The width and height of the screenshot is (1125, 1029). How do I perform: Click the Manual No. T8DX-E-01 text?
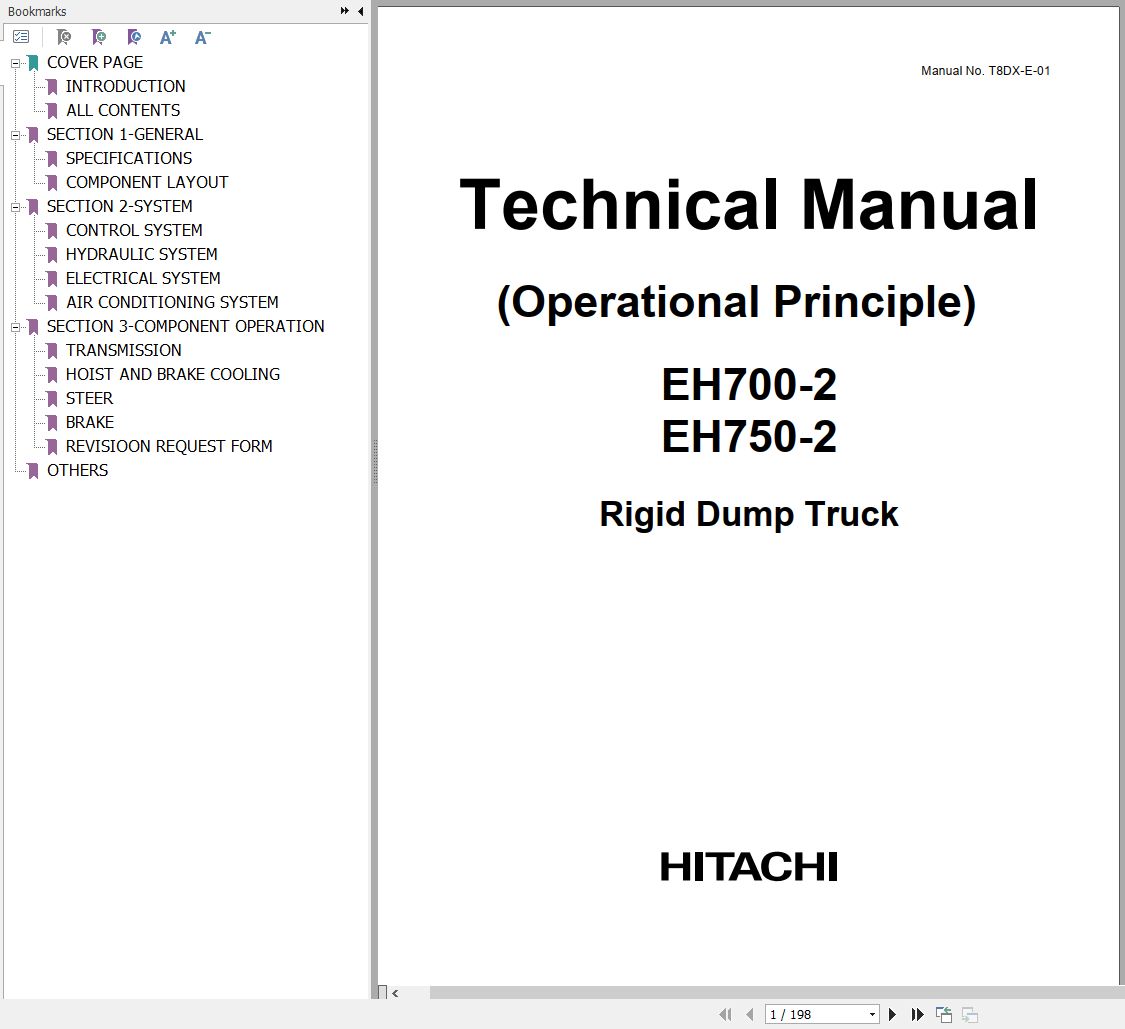click(x=985, y=70)
